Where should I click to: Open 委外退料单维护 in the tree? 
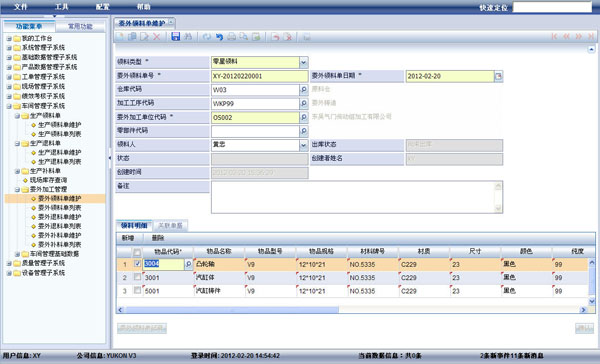(x=60, y=217)
